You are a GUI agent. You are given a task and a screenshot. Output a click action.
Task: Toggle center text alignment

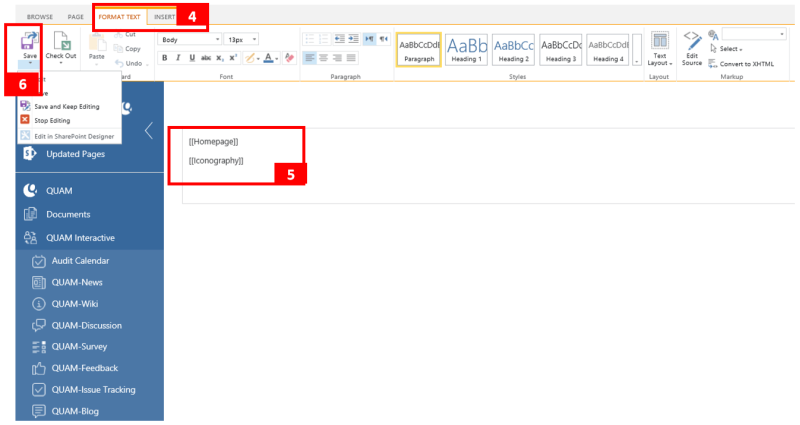tap(323, 58)
